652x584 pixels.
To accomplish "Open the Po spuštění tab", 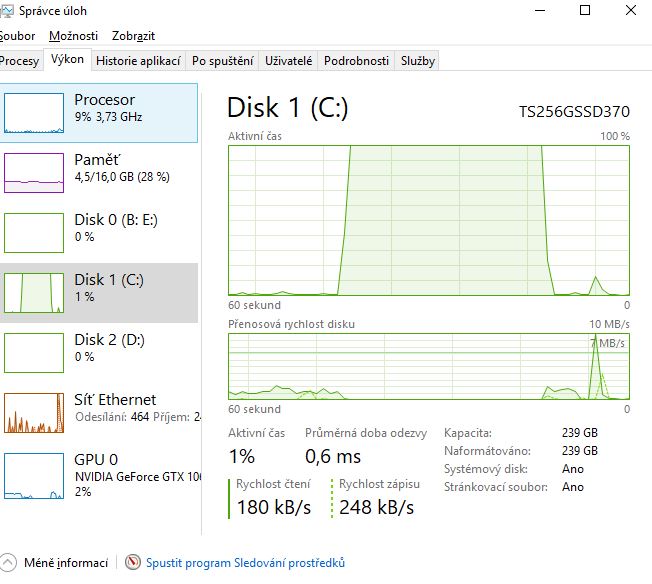I will point(222,61).
